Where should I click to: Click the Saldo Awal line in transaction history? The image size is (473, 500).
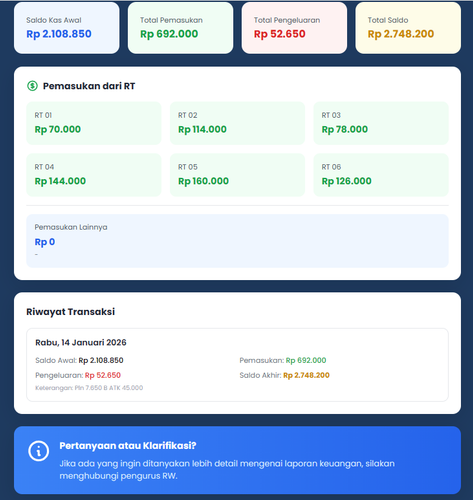79,360
